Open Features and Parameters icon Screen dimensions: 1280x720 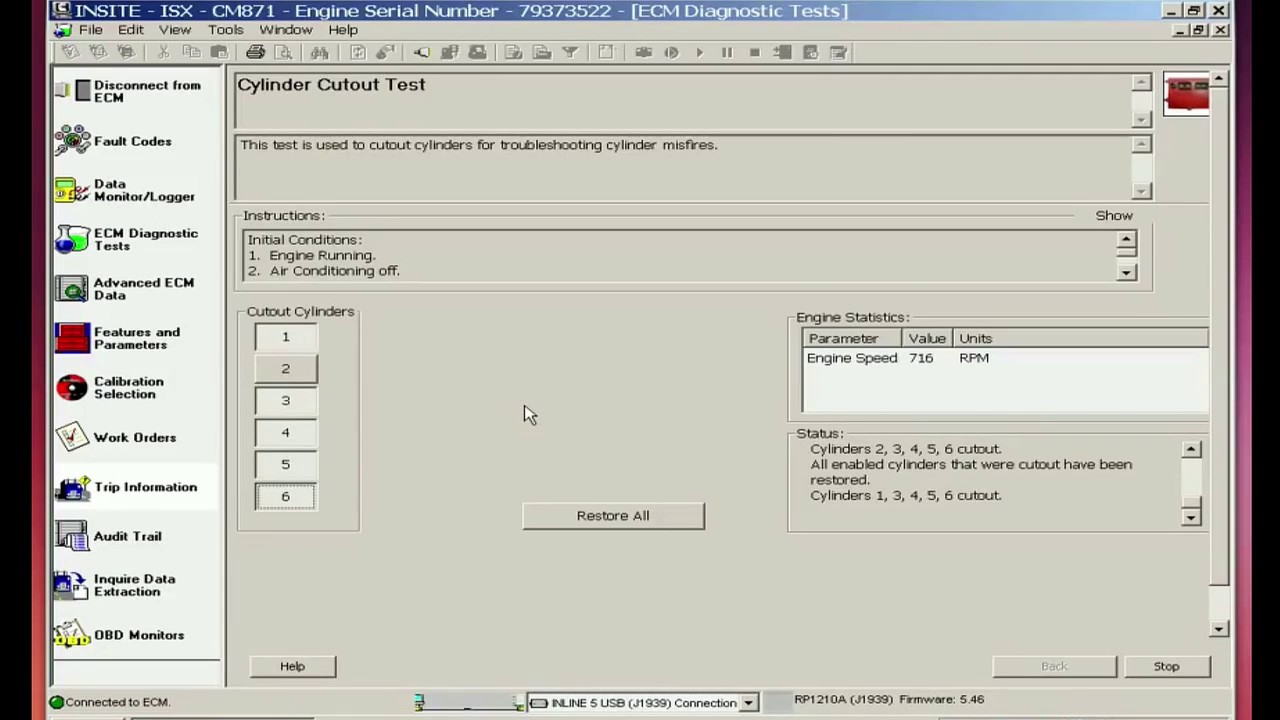[x=72, y=338]
